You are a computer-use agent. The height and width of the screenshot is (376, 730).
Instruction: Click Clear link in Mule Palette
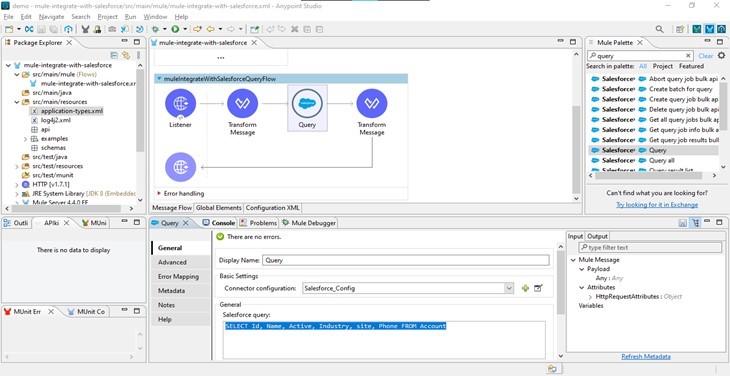705,56
